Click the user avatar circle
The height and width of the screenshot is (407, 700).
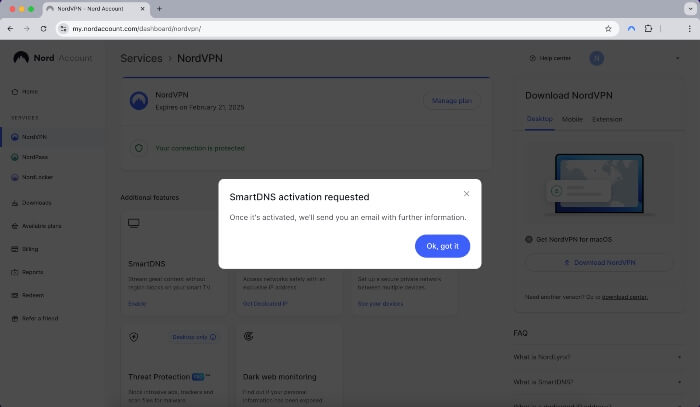click(597, 58)
